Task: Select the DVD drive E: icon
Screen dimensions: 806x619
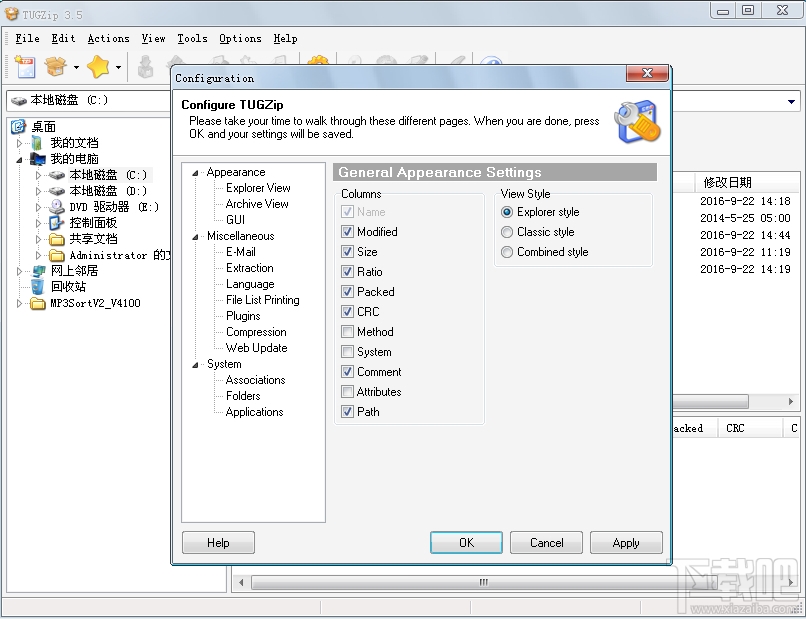Action: pos(57,207)
